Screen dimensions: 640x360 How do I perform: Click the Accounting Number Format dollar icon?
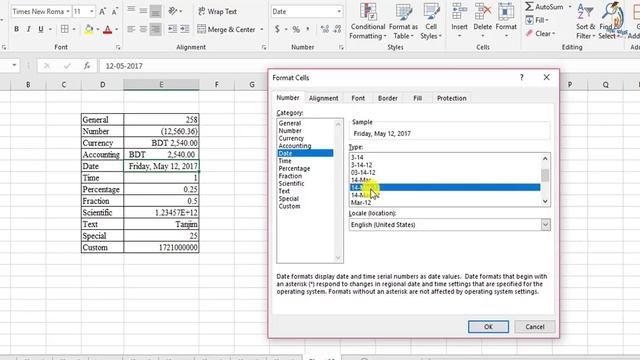[278, 29]
